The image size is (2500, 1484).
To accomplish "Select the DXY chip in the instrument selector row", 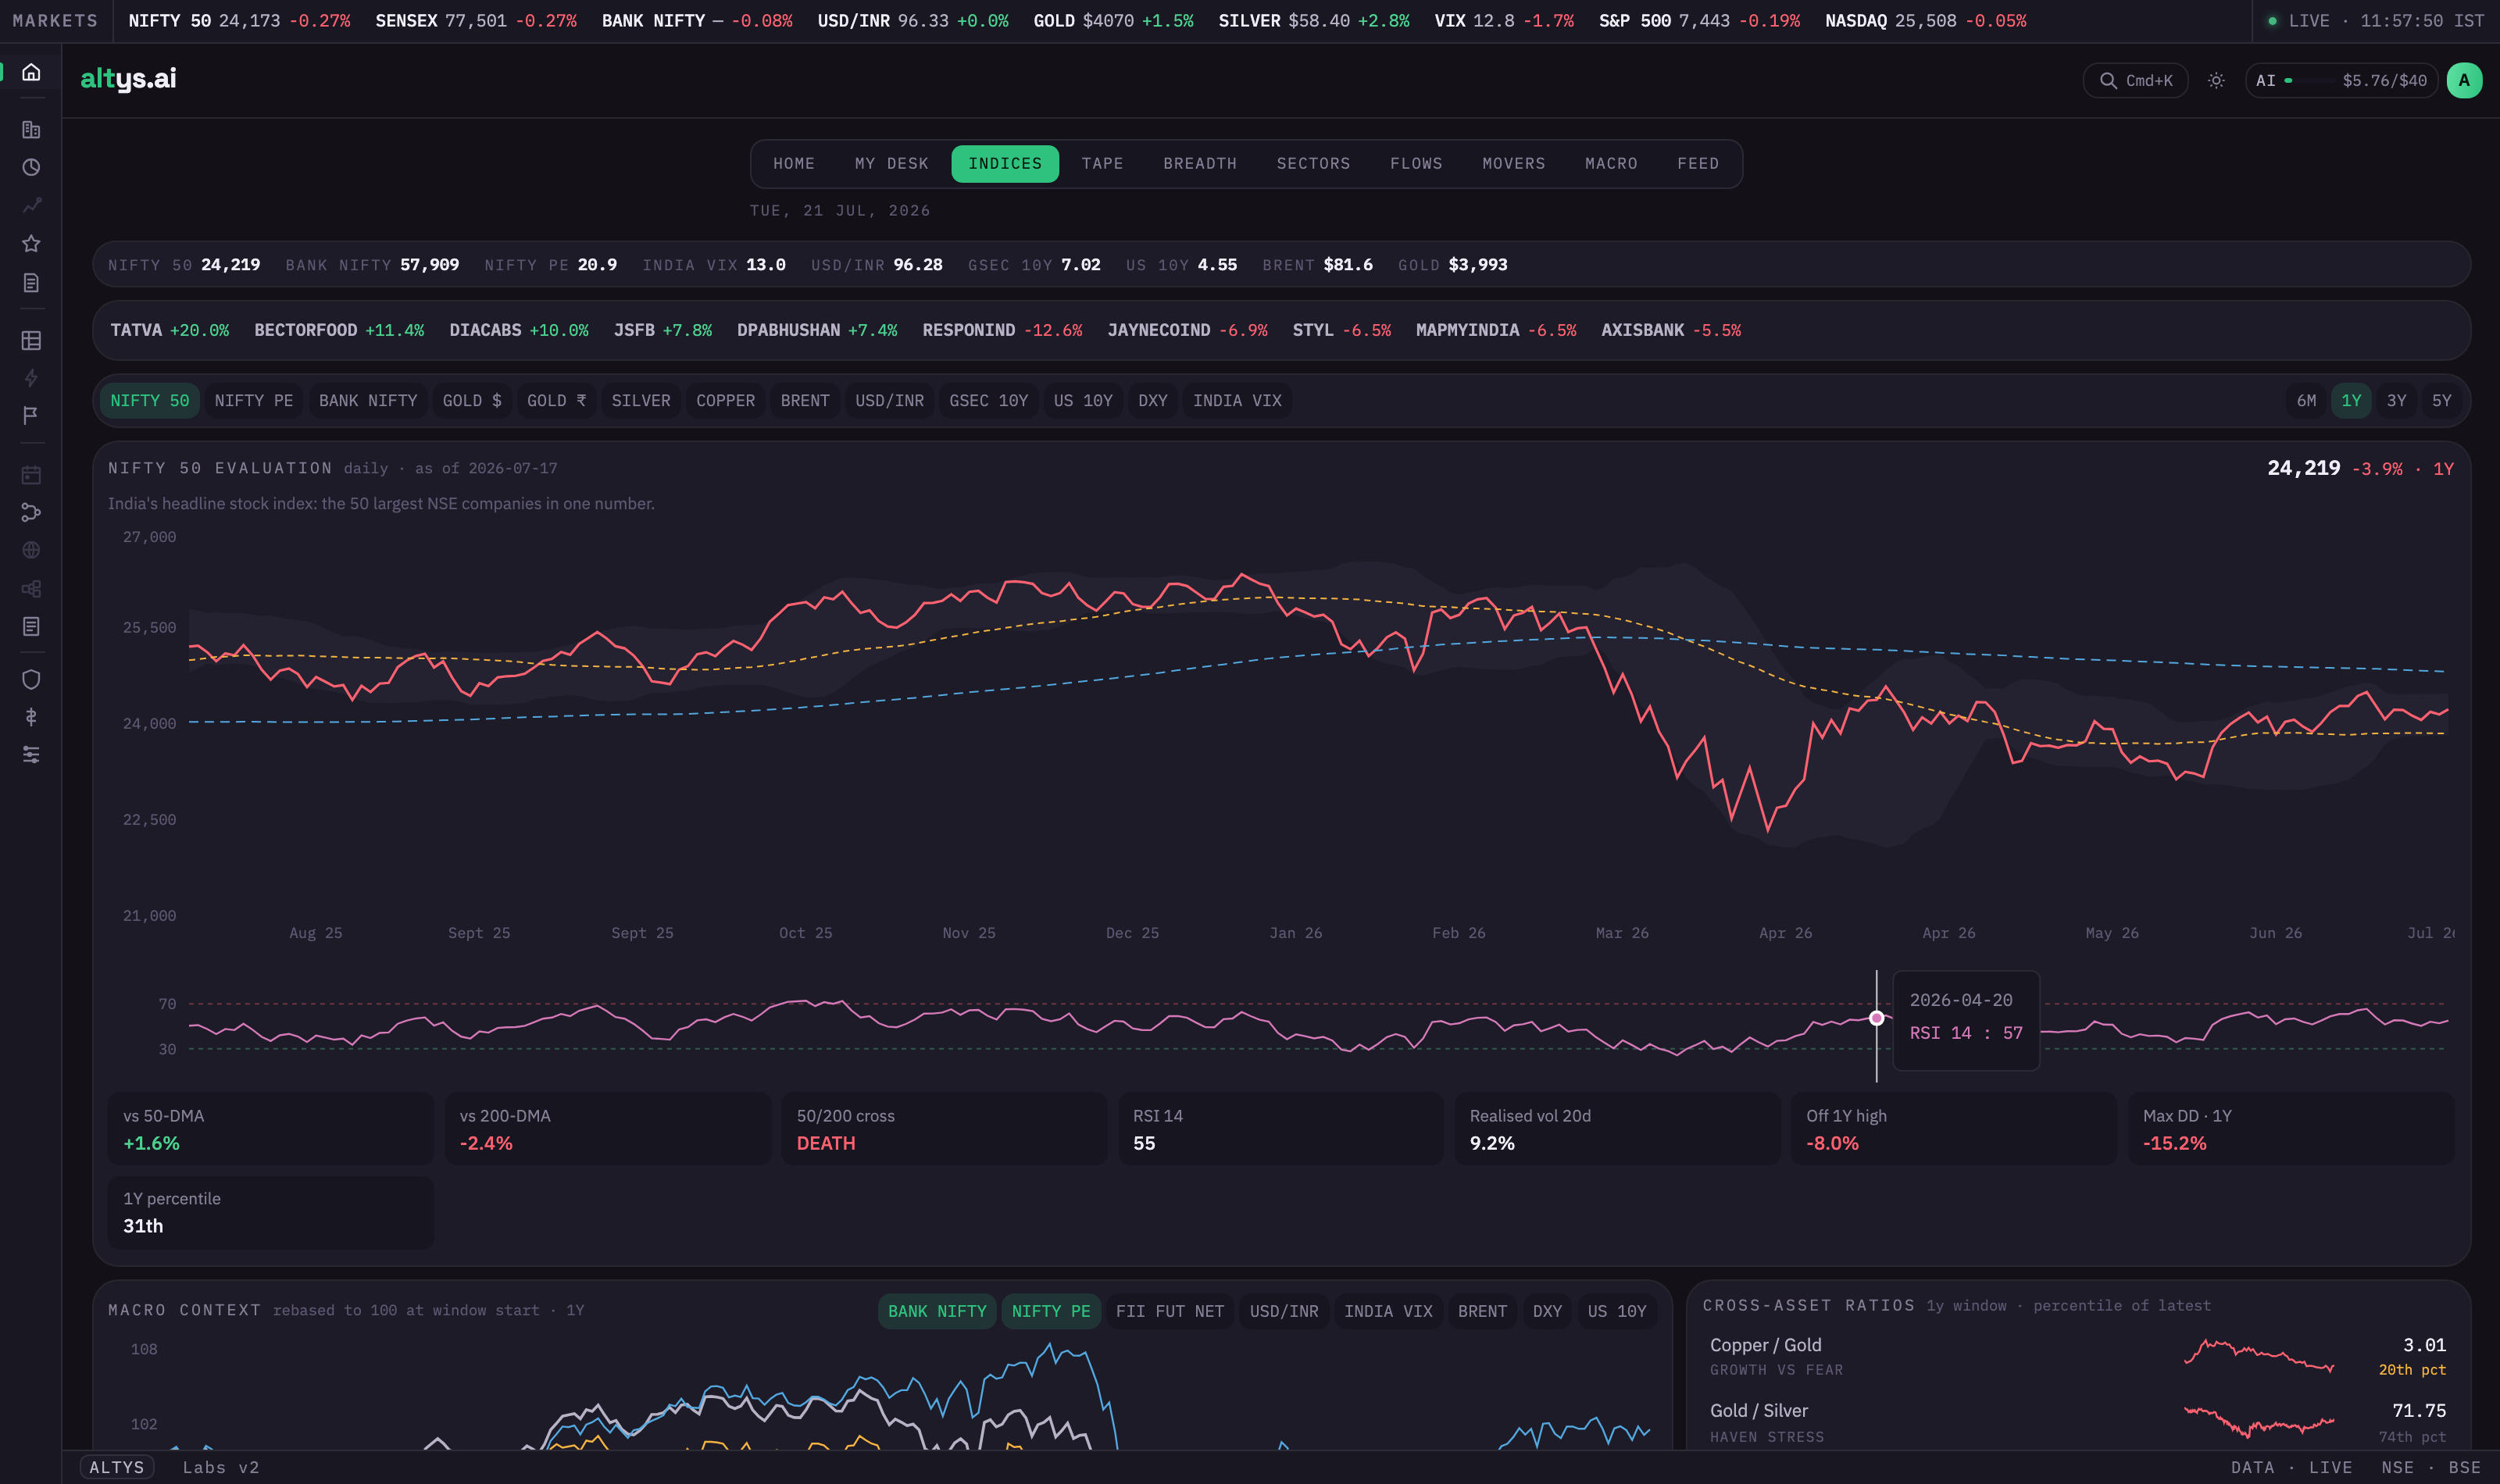I will [1152, 401].
